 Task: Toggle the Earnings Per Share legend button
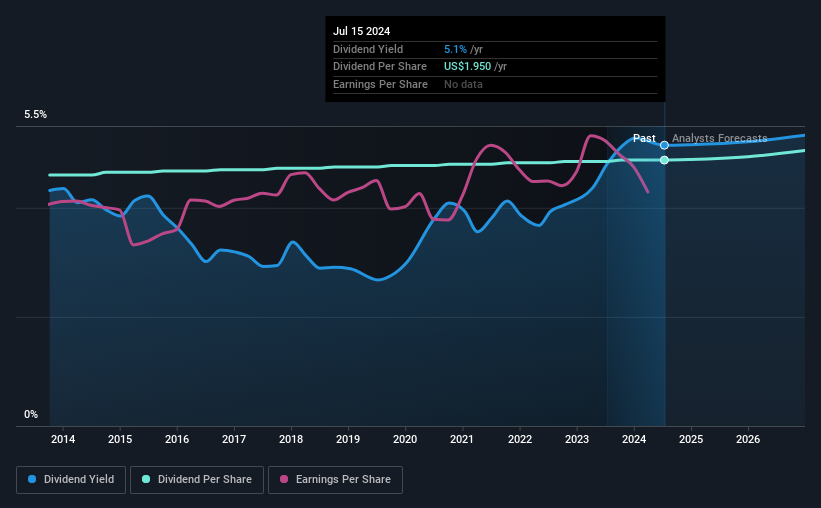click(335, 480)
